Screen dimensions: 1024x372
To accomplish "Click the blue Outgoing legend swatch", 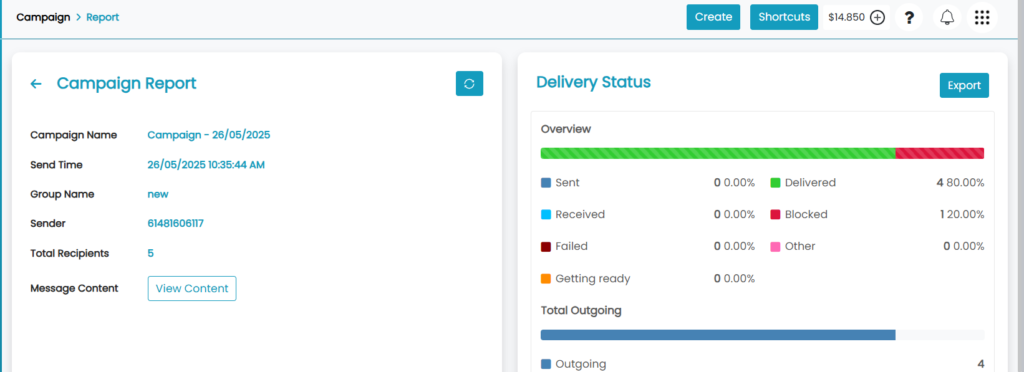I will coord(546,364).
